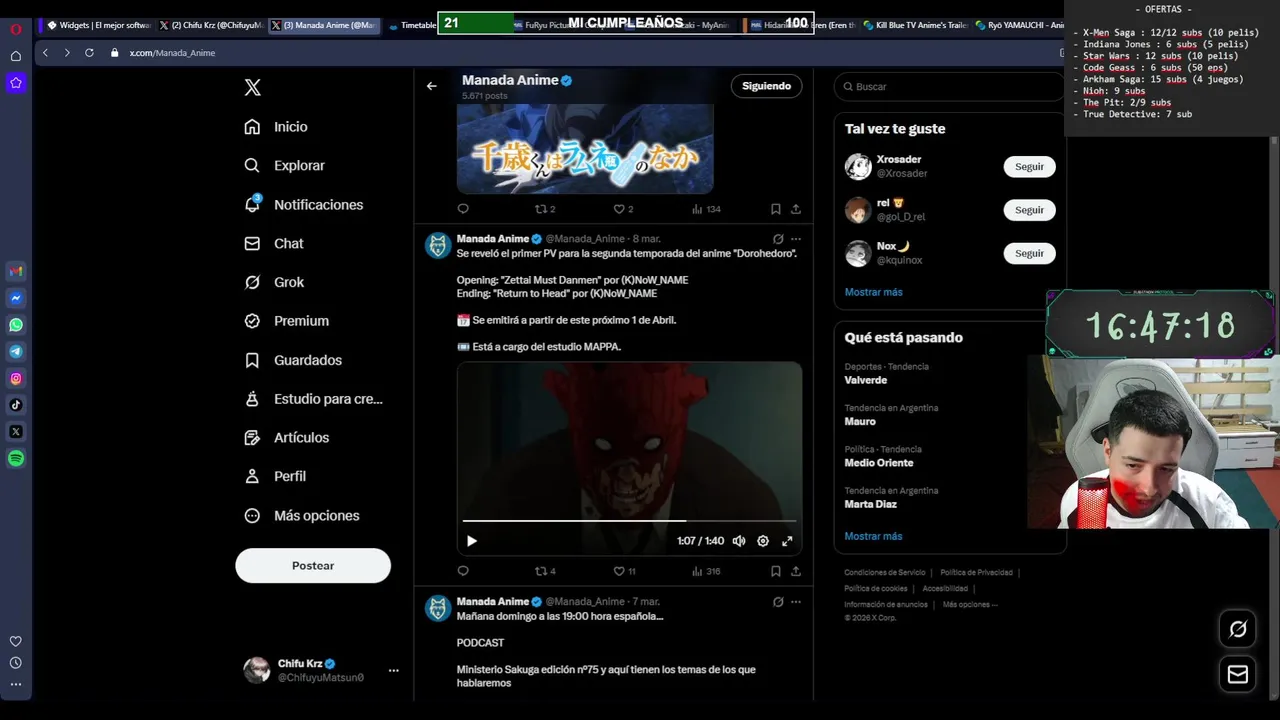Open Messenger from the Opera sidebar
Viewport: 1280px width, 720px height.
click(16, 298)
